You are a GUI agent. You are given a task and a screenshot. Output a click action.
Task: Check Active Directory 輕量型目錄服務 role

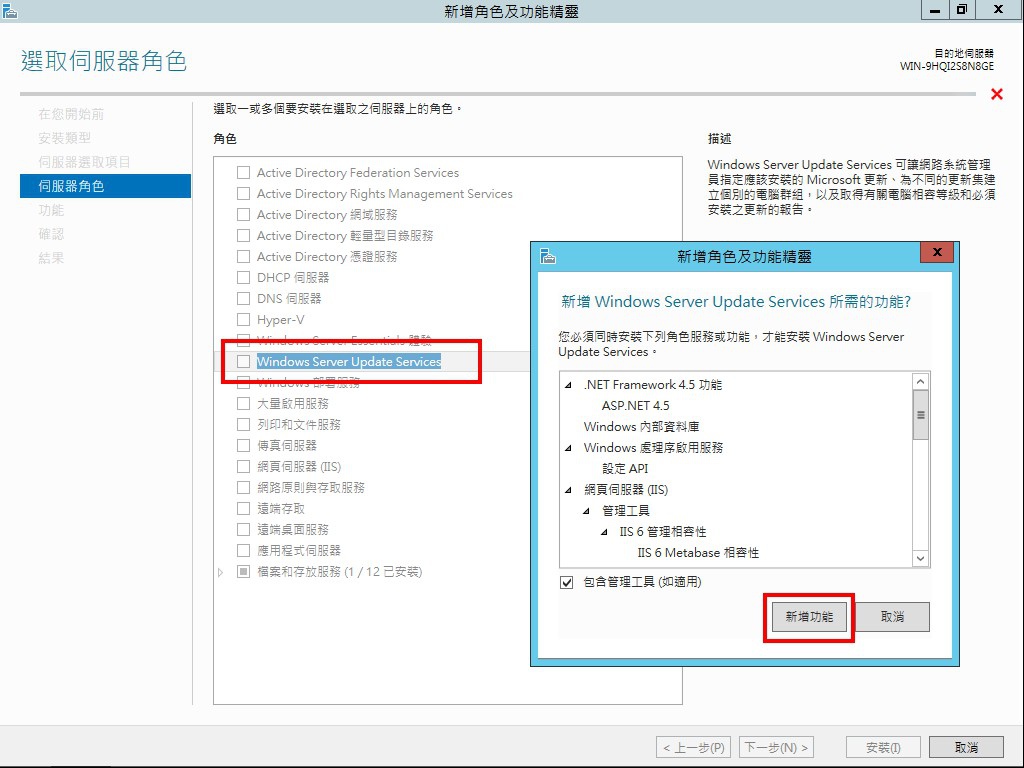pyautogui.click(x=244, y=235)
